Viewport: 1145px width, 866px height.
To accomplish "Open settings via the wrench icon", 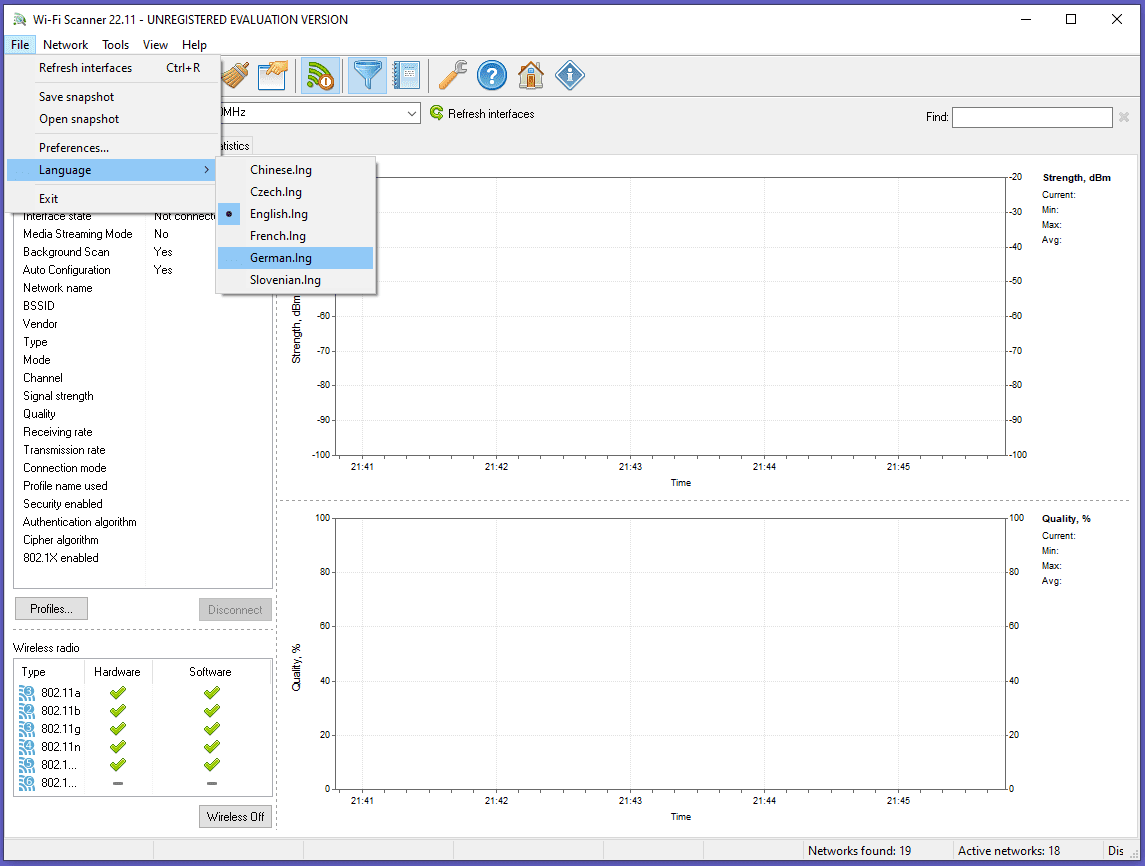I will click(453, 75).
